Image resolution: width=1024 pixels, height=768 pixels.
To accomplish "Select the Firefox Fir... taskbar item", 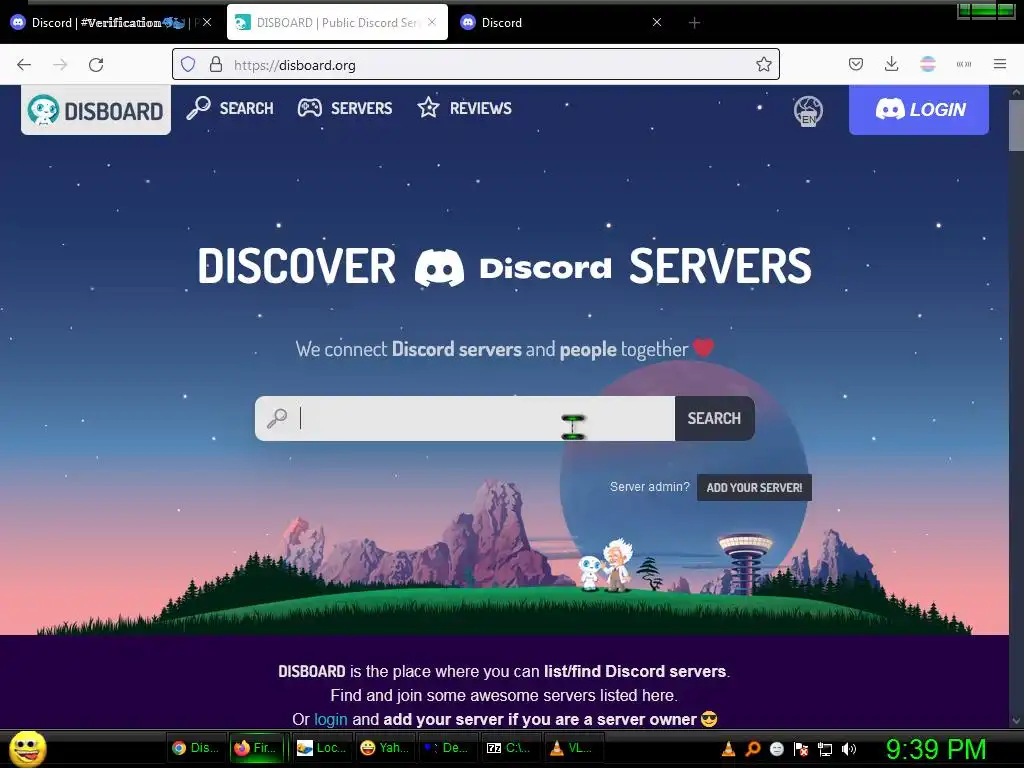I will (256, 748).
